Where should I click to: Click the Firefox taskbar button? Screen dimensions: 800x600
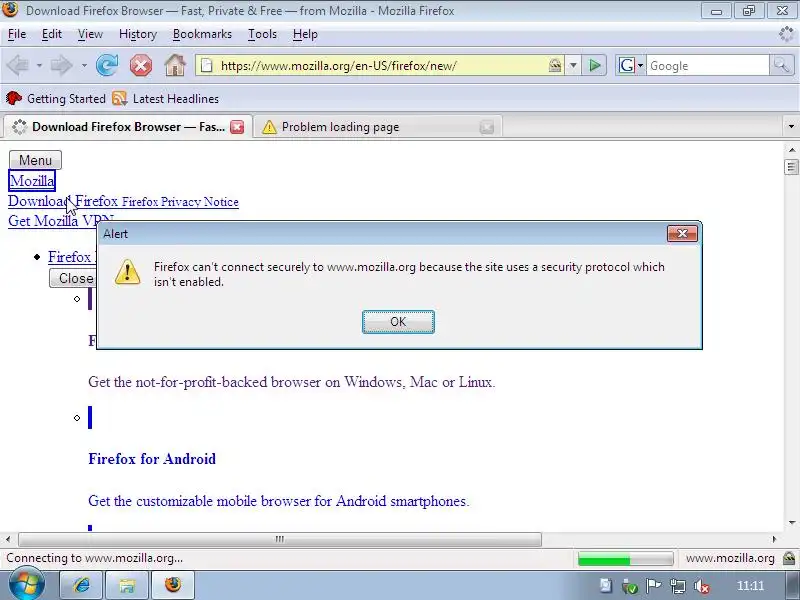(172, 585)
